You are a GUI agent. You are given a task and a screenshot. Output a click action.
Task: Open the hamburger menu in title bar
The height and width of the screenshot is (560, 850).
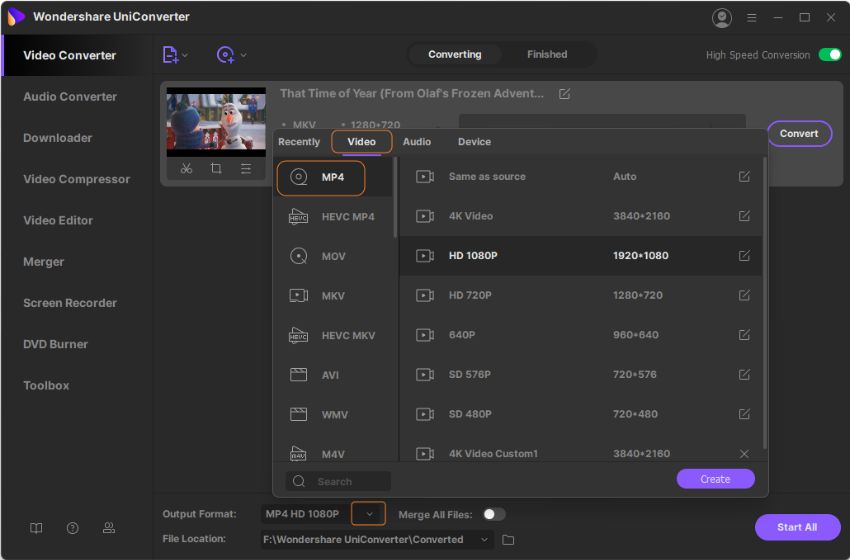pos(751,18)
